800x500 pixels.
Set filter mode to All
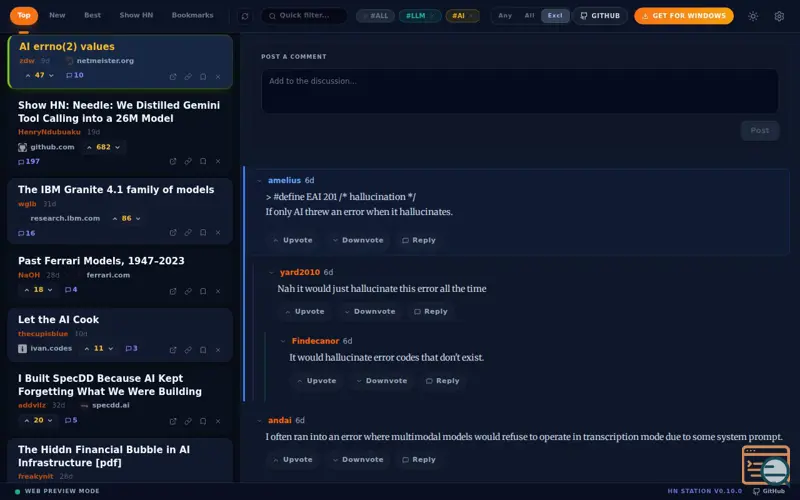(x=529, y=16)
